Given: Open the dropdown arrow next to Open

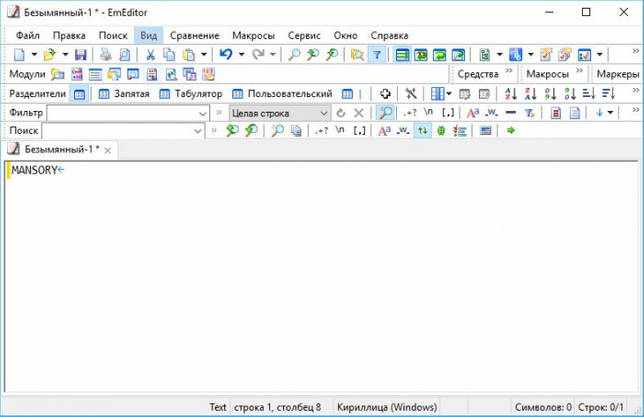Looking at the screenshot, I should point(65,54).
